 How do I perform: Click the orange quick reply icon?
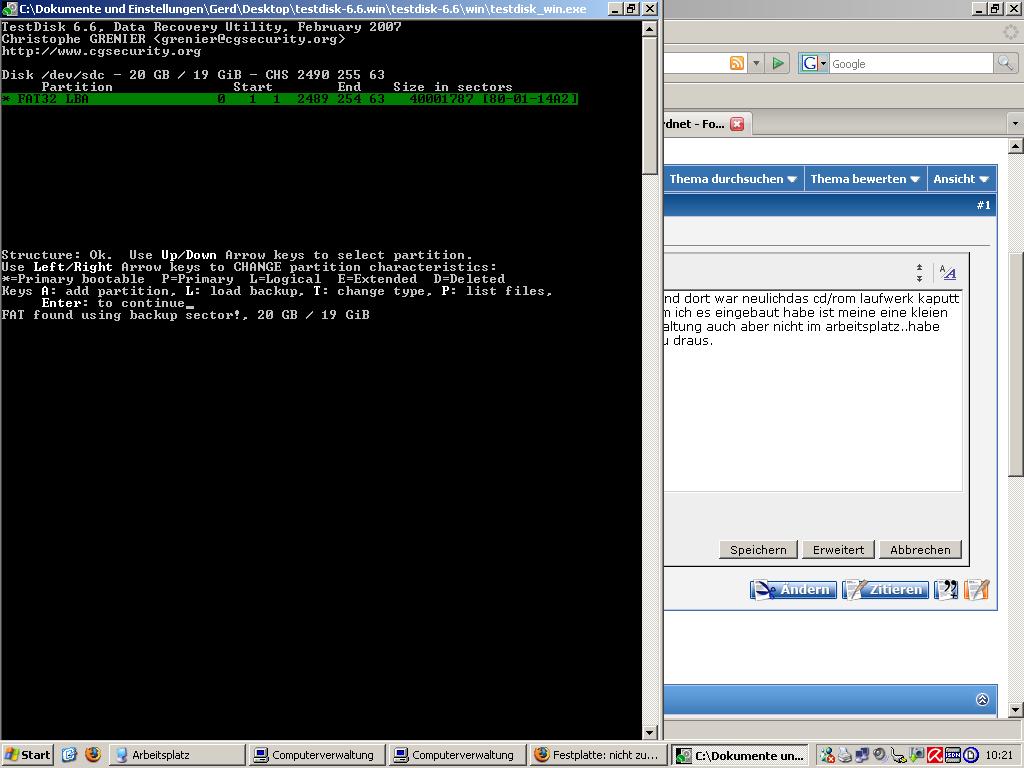point(977,590)
